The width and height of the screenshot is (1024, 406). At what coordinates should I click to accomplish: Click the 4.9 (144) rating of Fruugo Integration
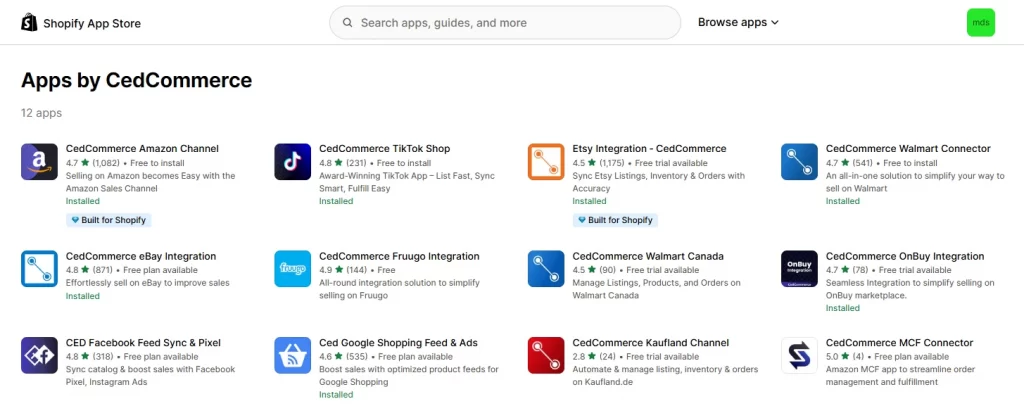[x=343, y=270]
